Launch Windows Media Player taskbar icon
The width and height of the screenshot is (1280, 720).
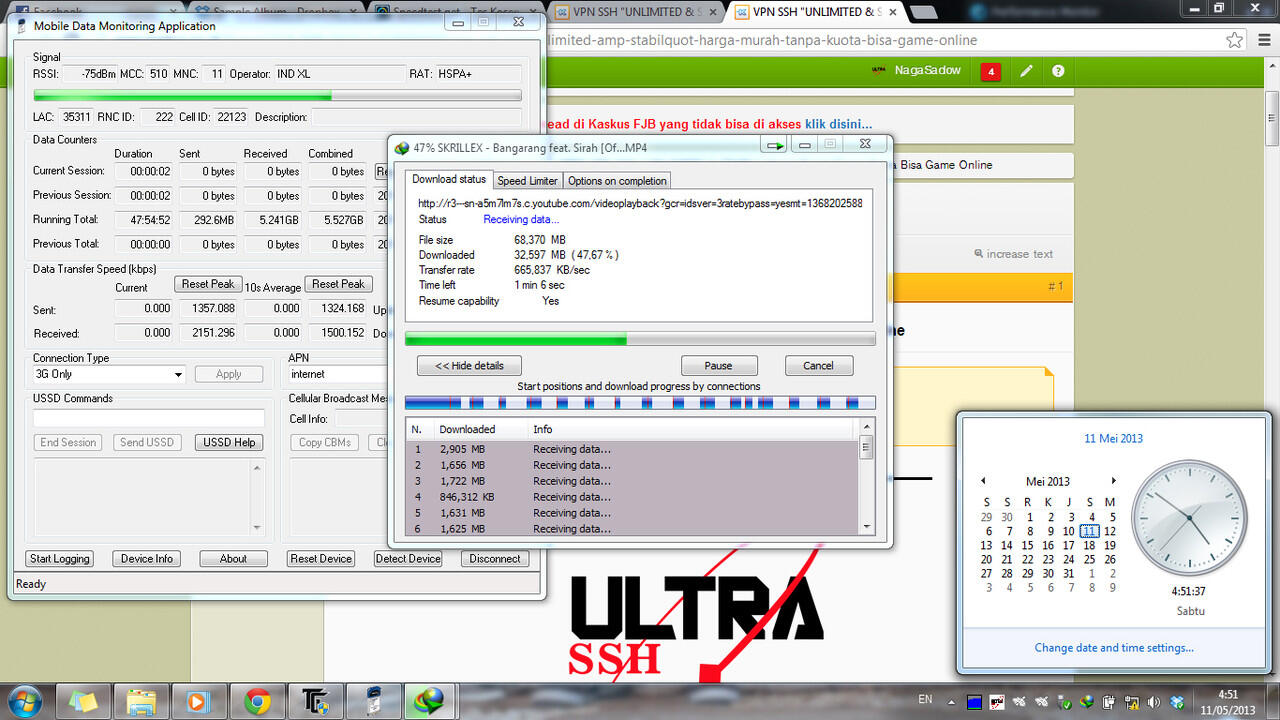point(199,701)
